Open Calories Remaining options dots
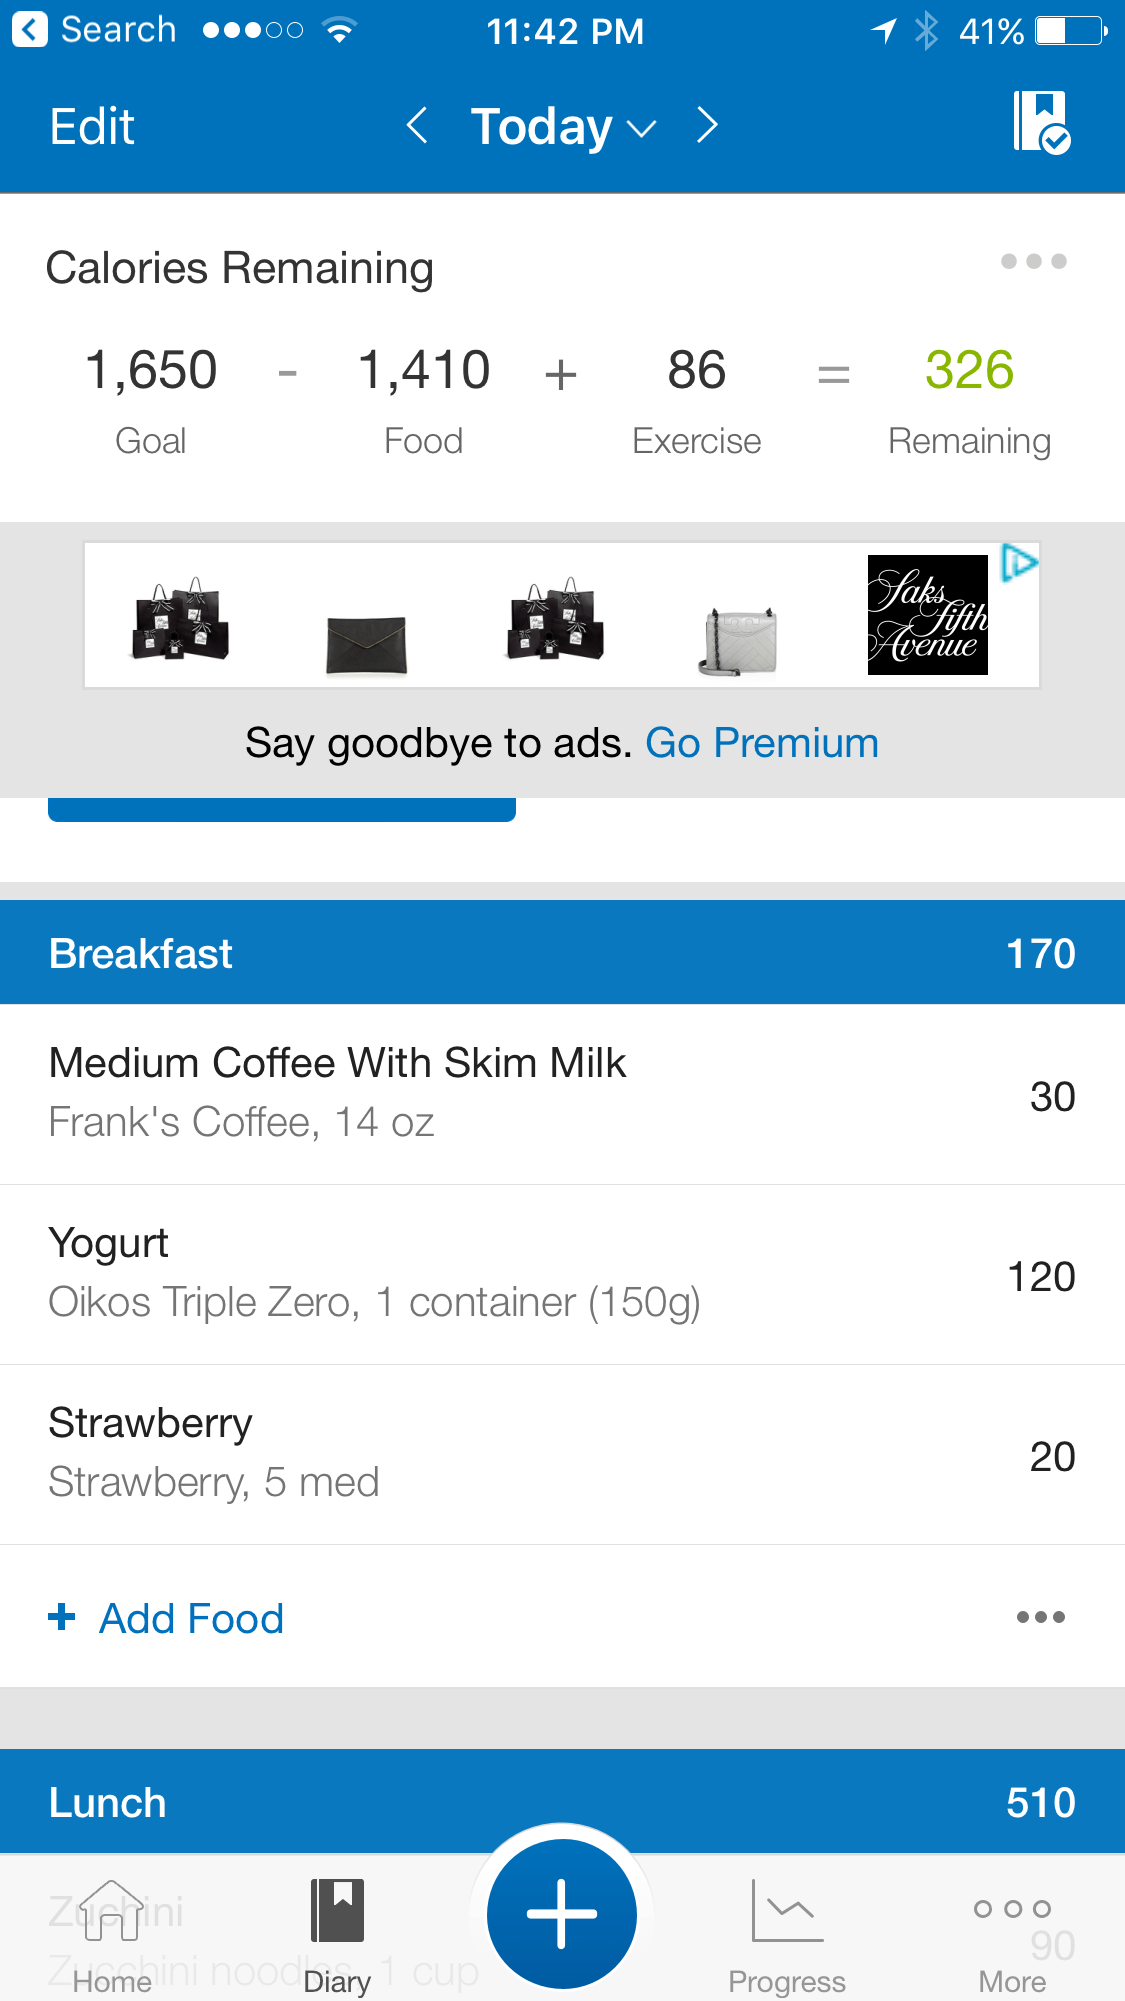Screen dimensions: 1125x2001 tap(1033, 262)
